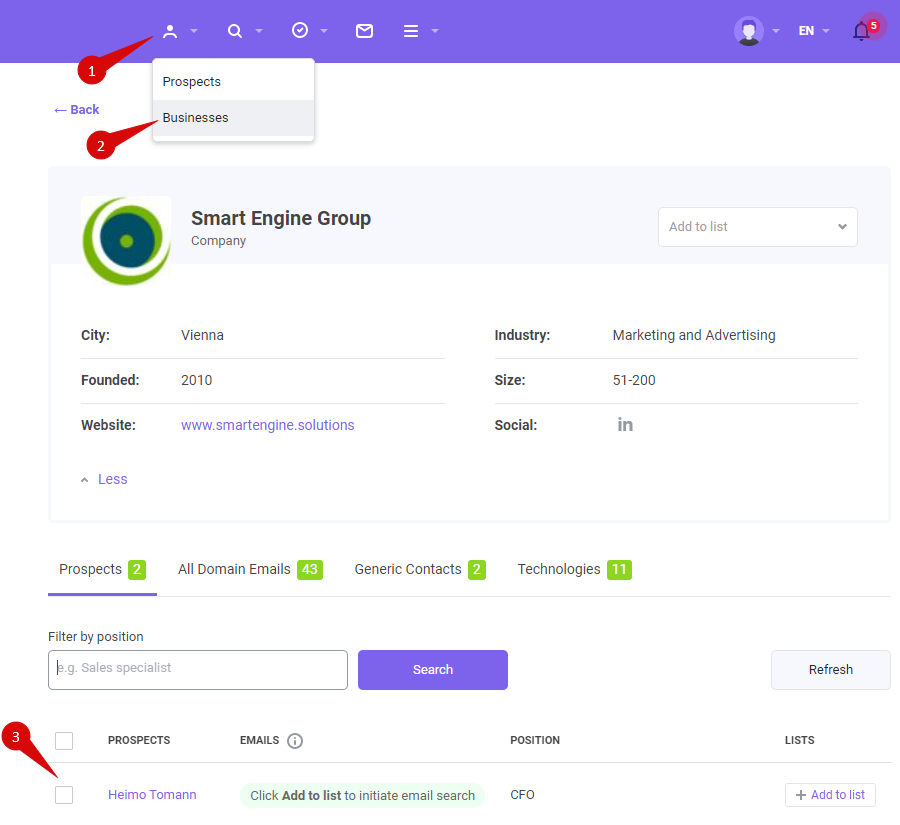This screenshot has height=825, width=900.
Task: Click the 51-200 size value
Action: (x=634, y=380)
